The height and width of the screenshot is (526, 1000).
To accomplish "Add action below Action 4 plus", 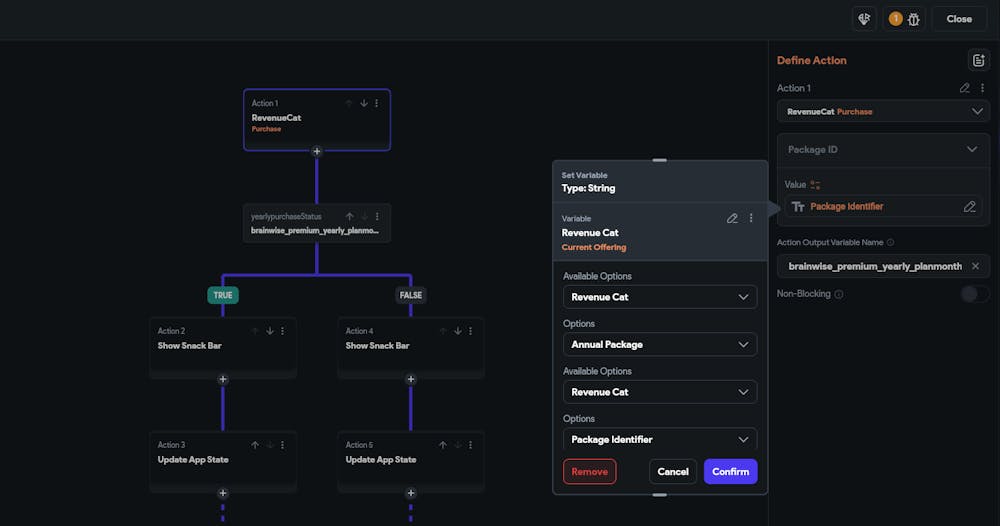I will tap(411, 379).
